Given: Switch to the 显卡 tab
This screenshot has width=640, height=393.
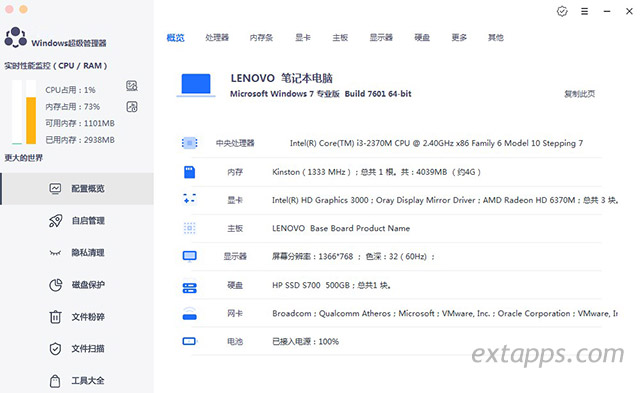Looking at the screenshot, I should 303,38.
